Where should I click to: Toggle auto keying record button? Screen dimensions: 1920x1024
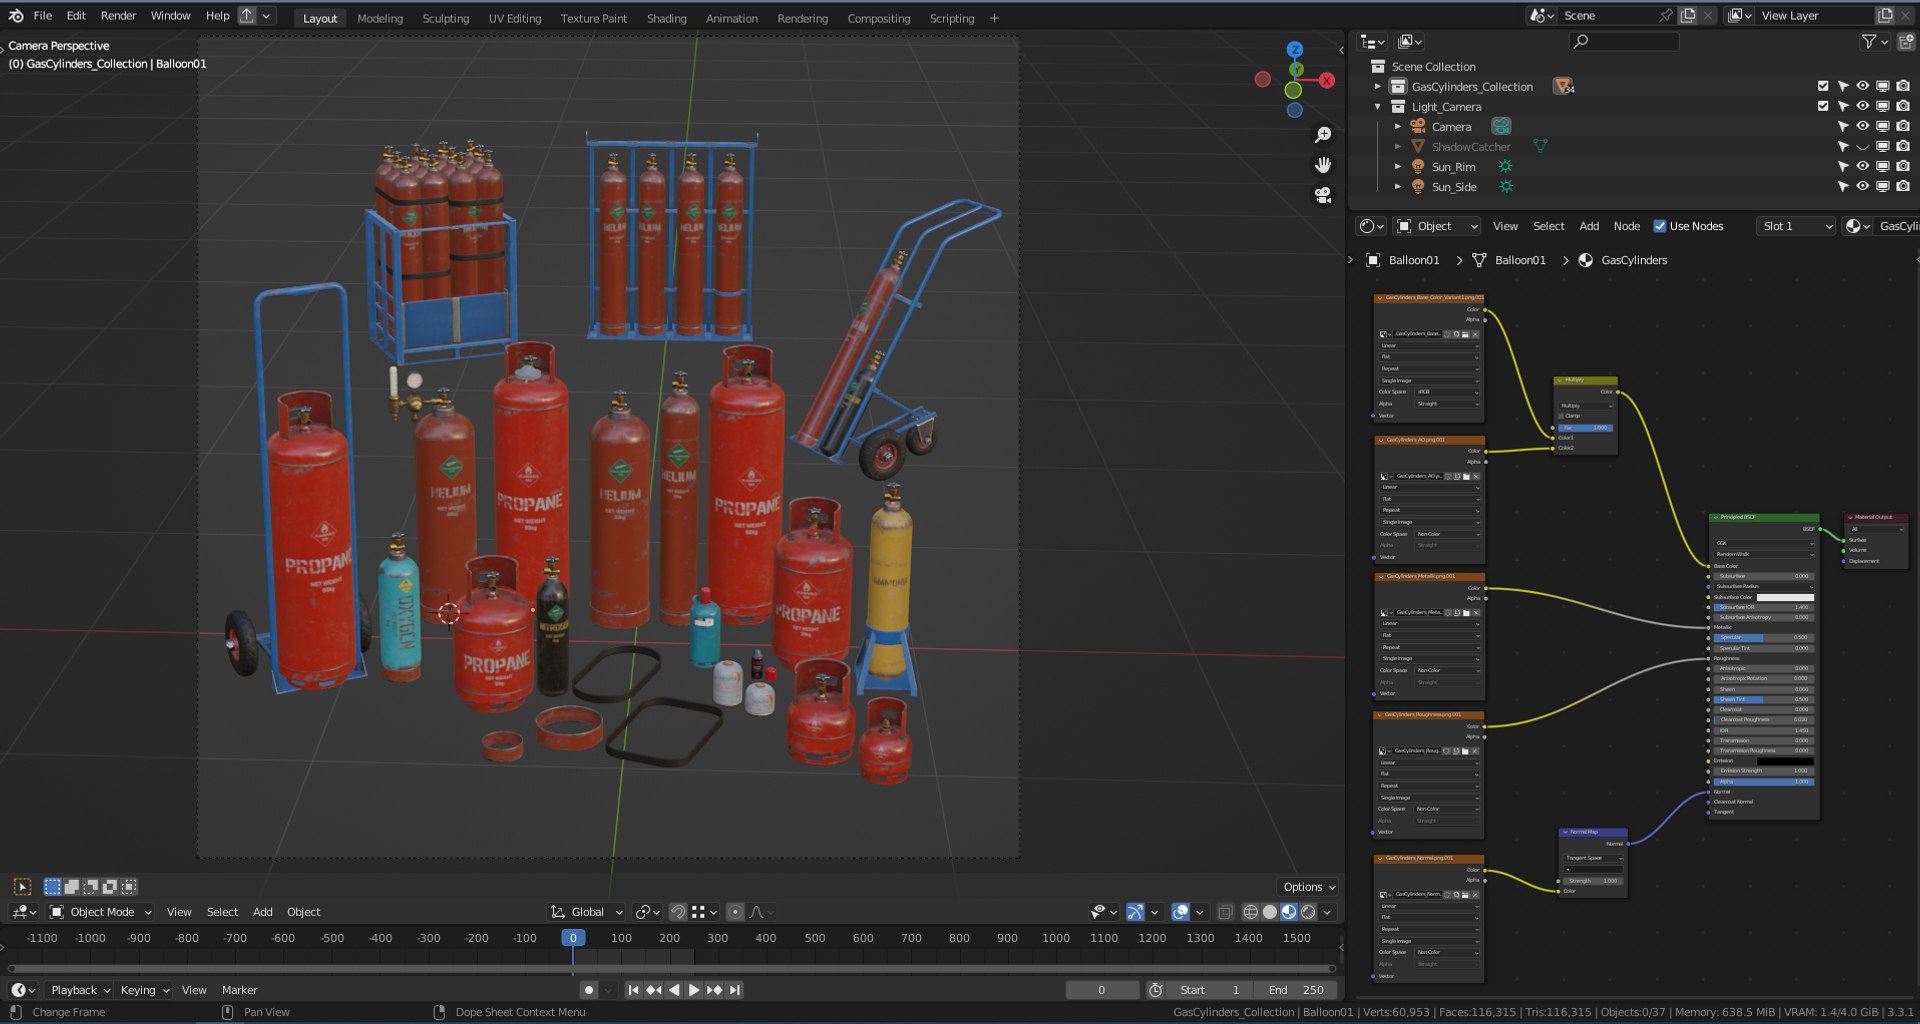(588, 990)
